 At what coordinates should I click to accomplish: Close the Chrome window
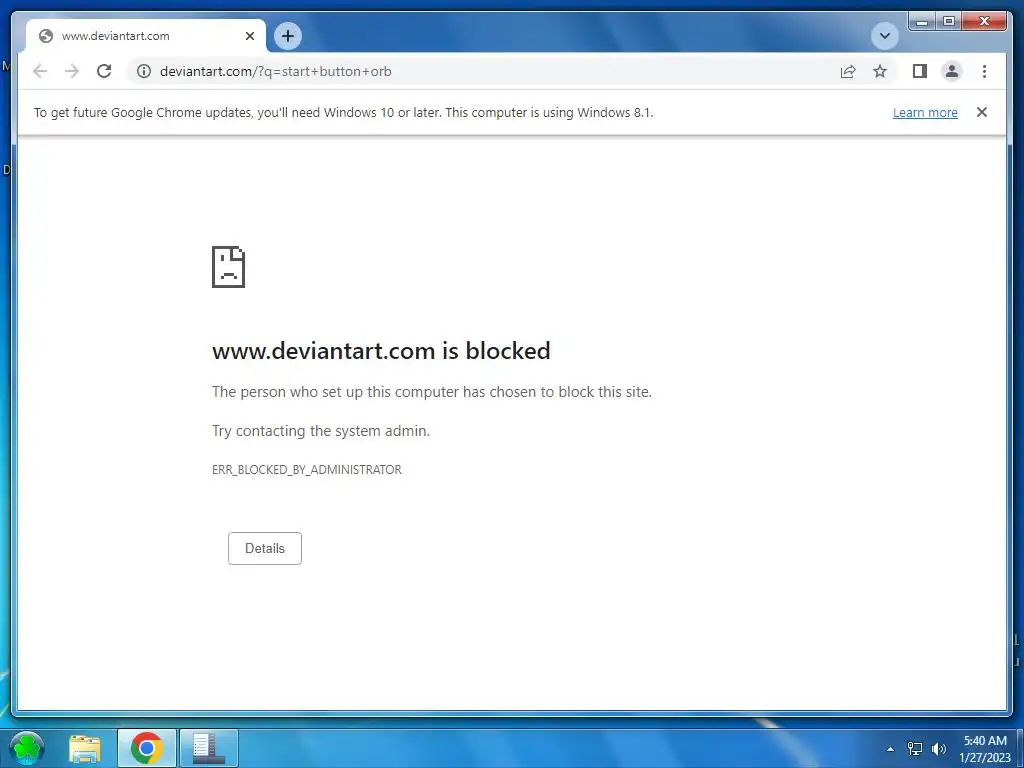point(984,22)
